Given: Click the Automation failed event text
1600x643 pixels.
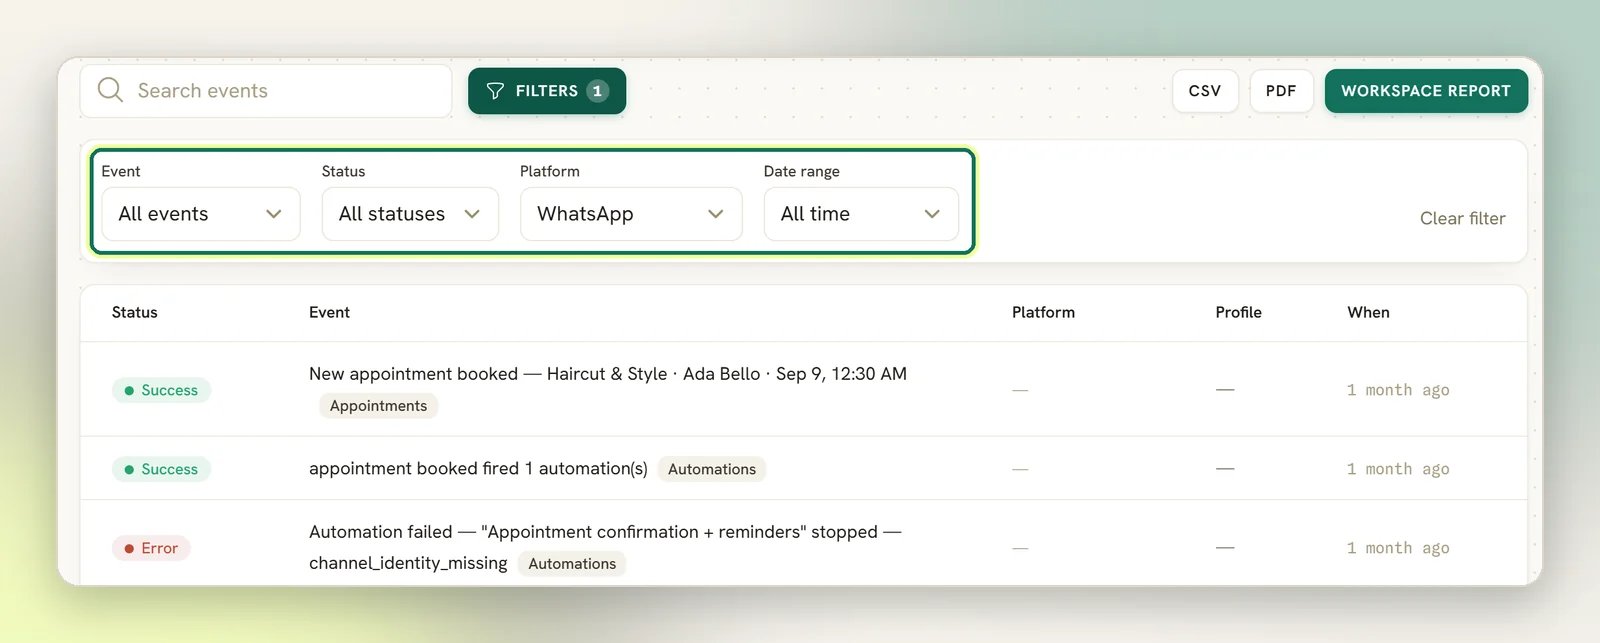Looking at the screenshot, I should [605, 547].
